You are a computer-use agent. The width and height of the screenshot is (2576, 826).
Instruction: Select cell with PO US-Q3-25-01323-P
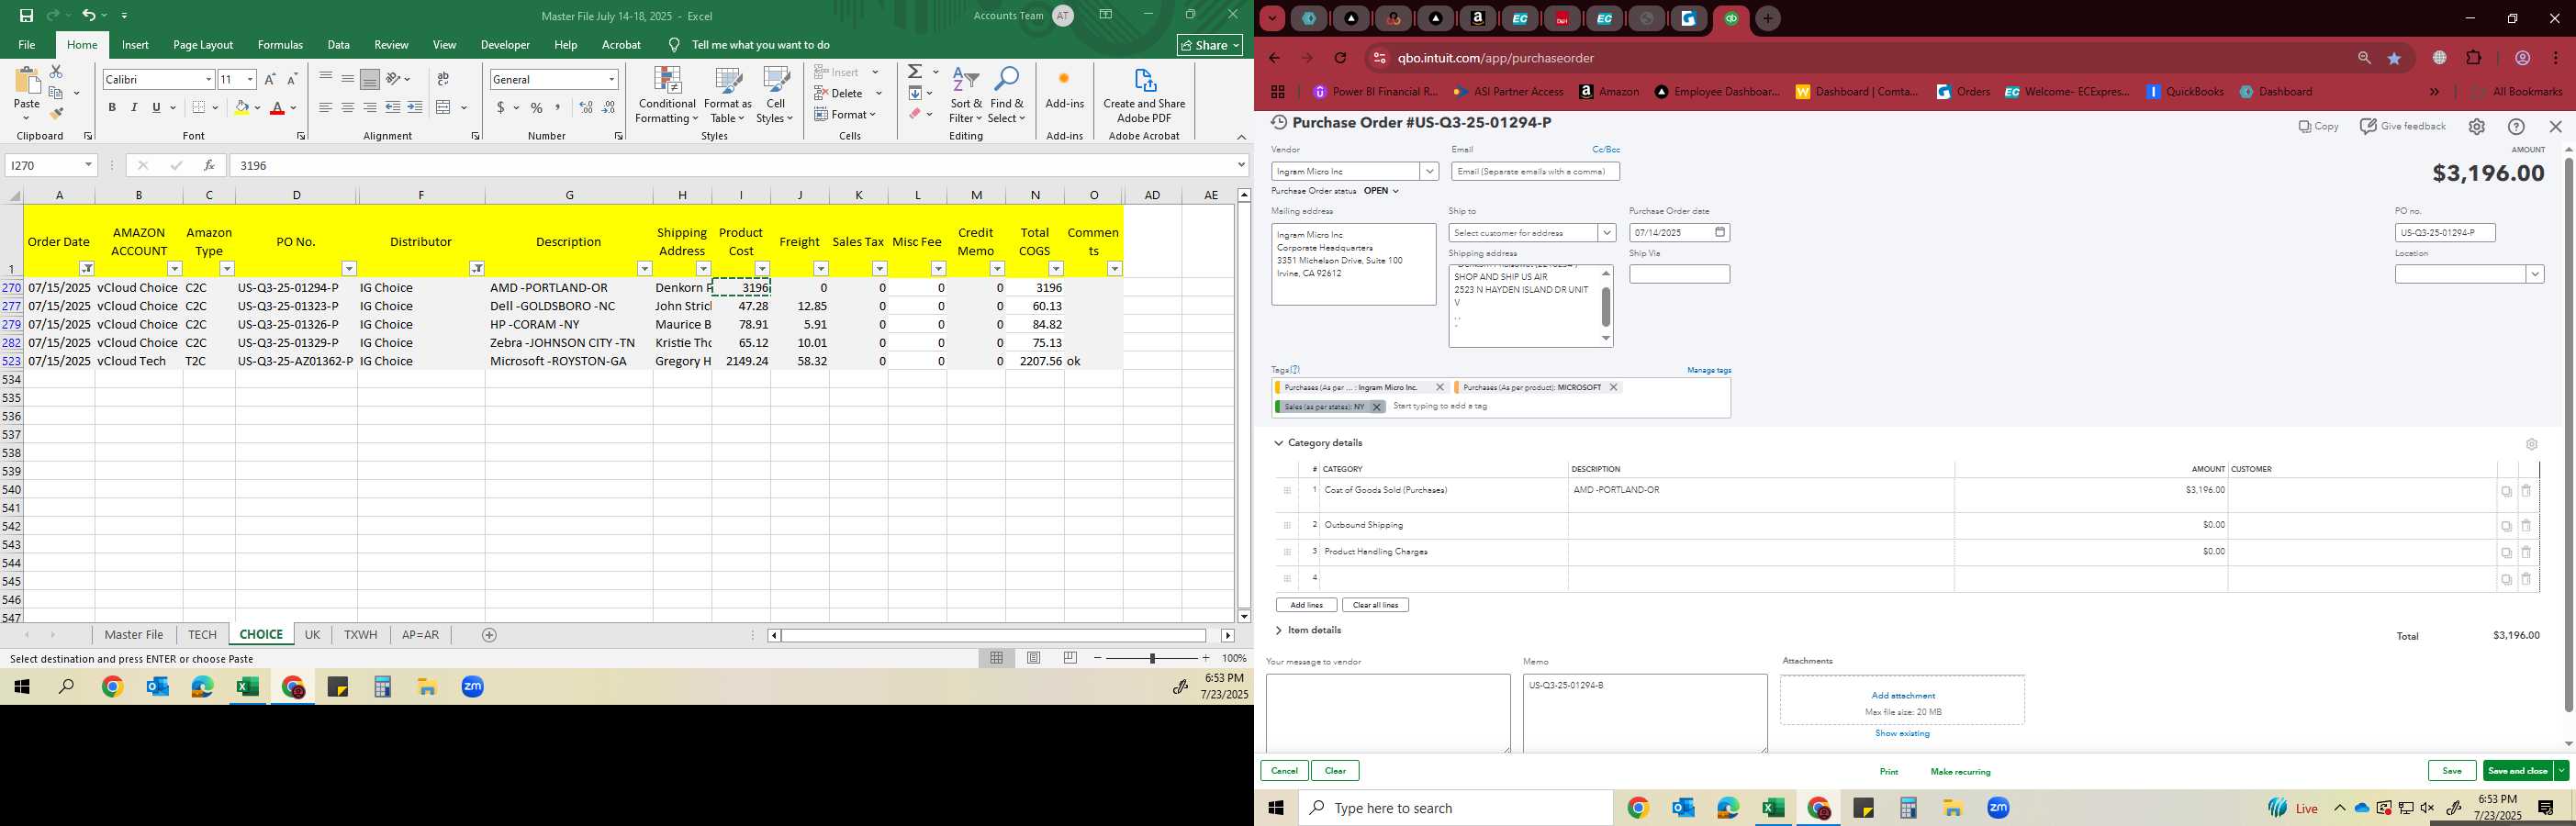click(x=296, y=306)
